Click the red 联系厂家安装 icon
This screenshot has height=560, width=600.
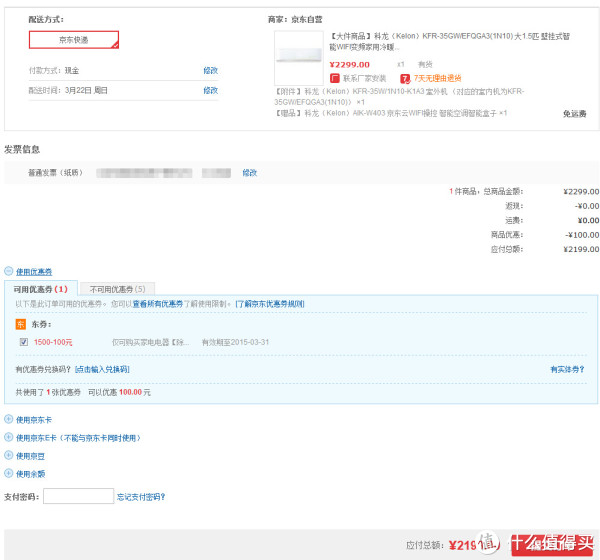coord(335,78)
